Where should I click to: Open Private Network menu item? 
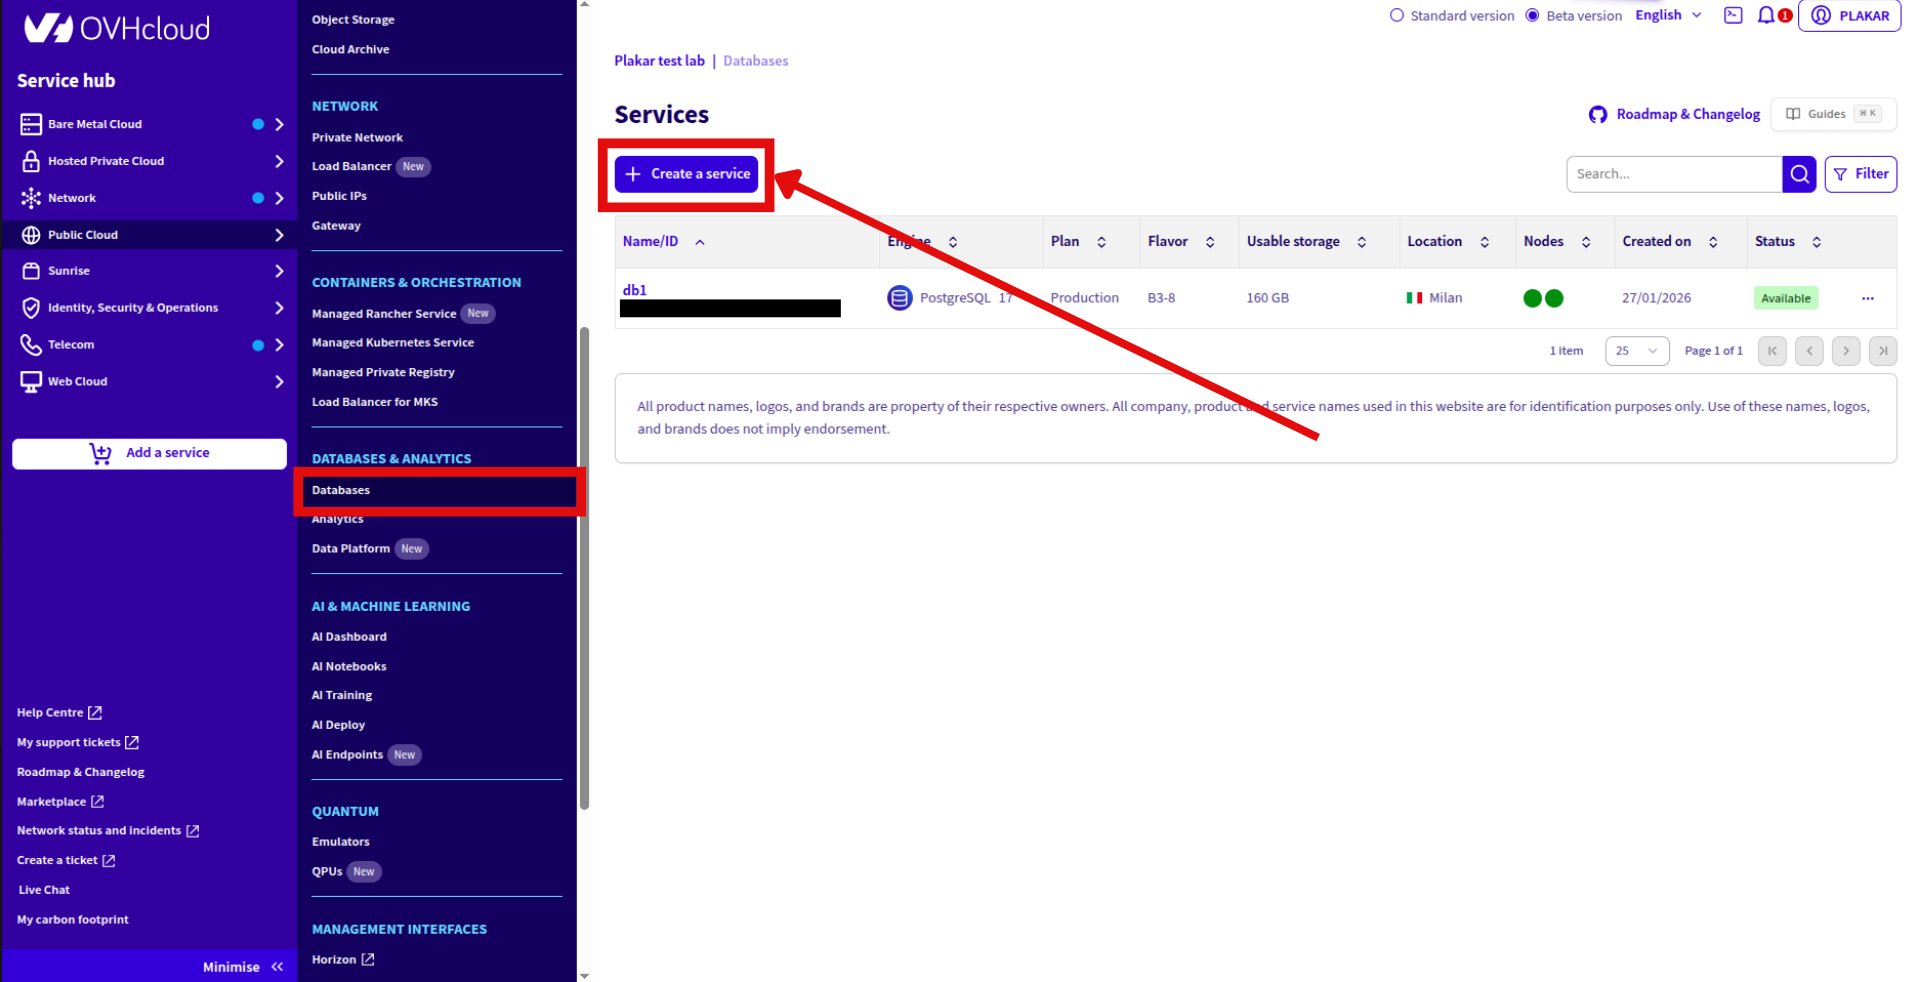click(x=357, y=138)
